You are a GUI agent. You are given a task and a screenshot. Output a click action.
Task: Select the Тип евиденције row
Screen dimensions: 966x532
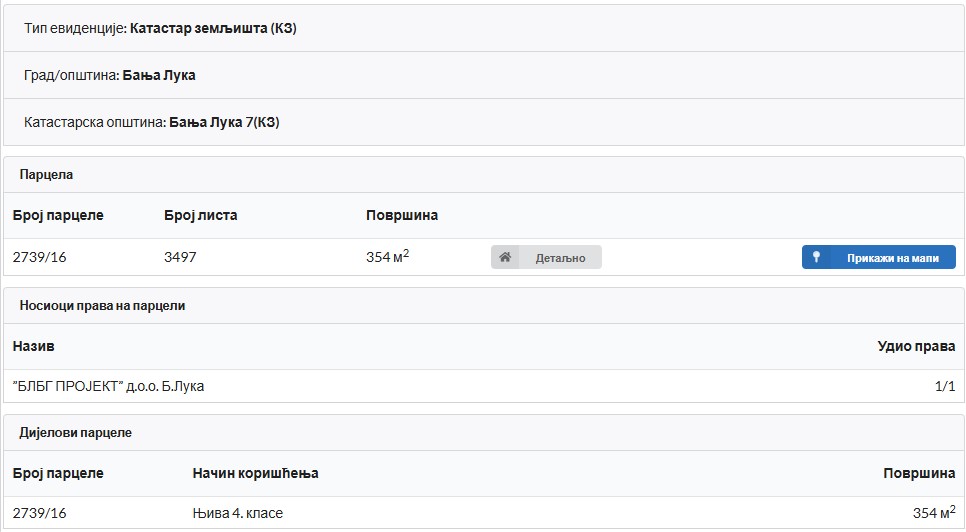pos(160,28)
